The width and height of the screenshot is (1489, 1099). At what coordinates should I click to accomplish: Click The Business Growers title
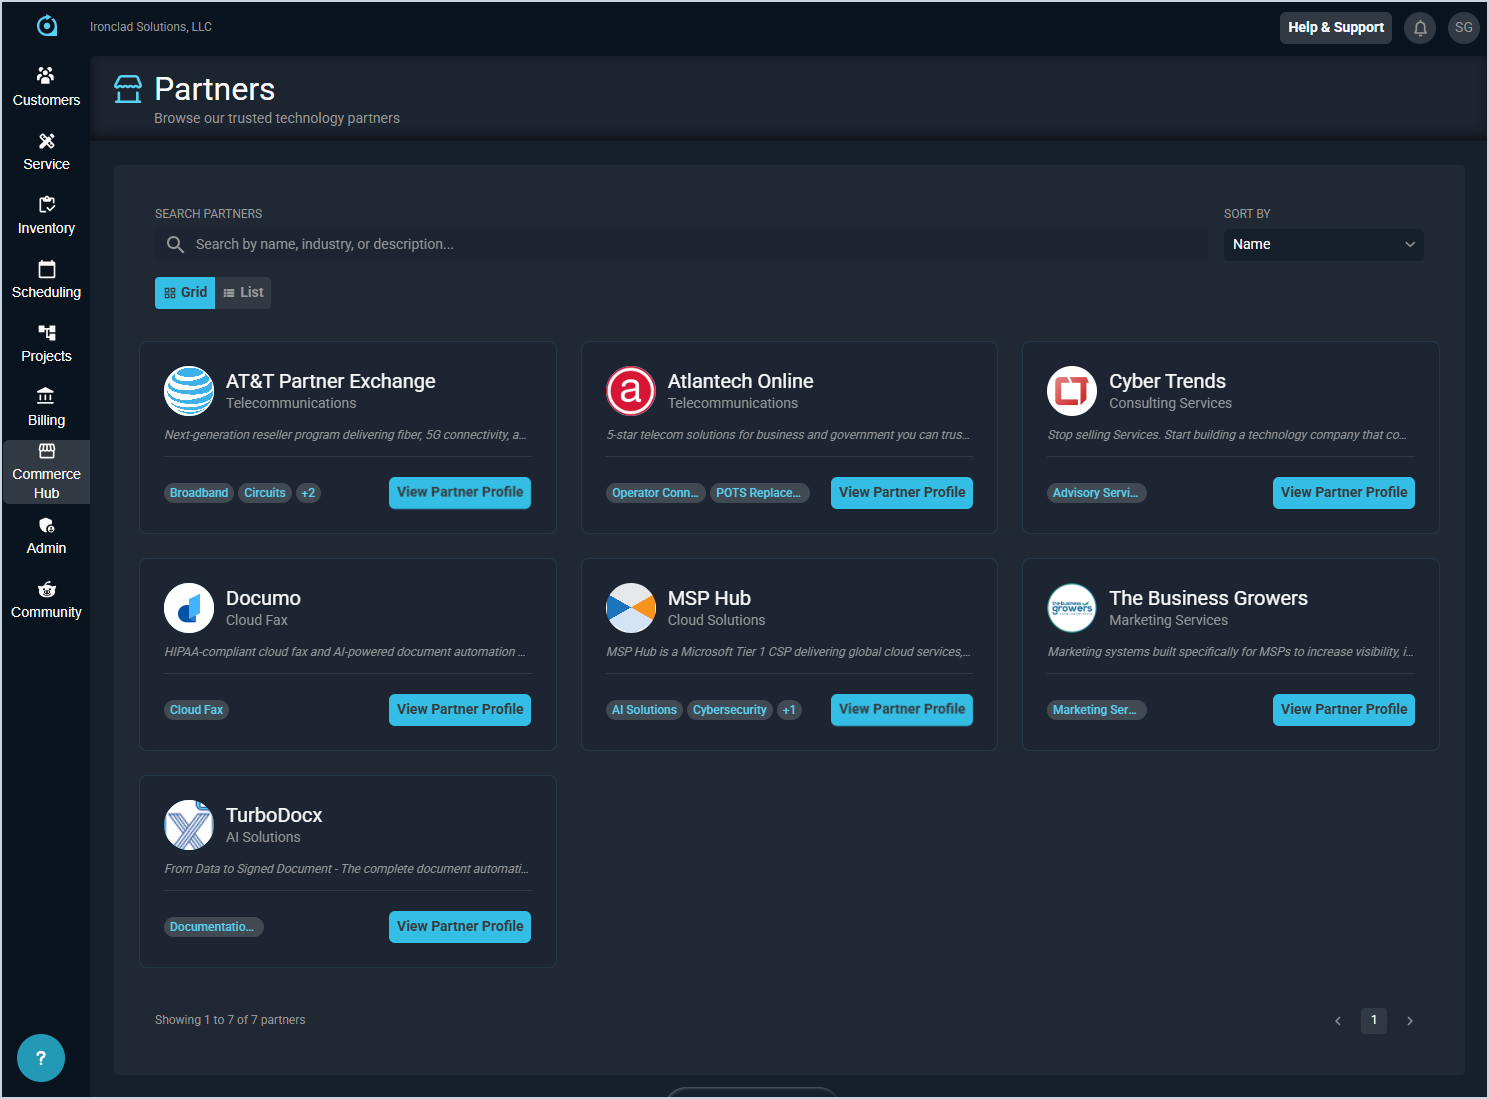(x=1208, y=598)
